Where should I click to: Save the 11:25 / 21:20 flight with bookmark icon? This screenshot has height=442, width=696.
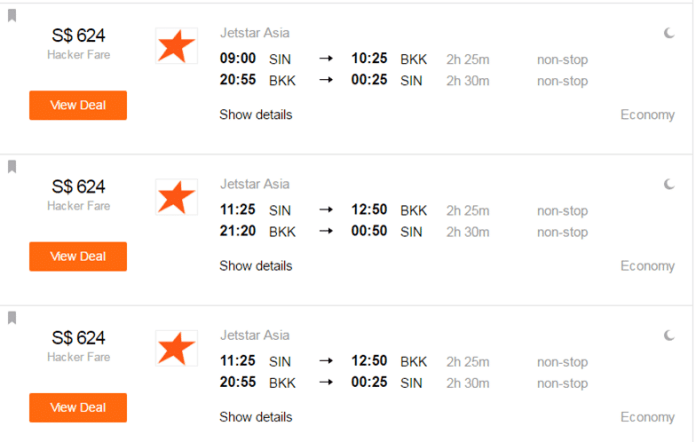[x=12, y=167]
